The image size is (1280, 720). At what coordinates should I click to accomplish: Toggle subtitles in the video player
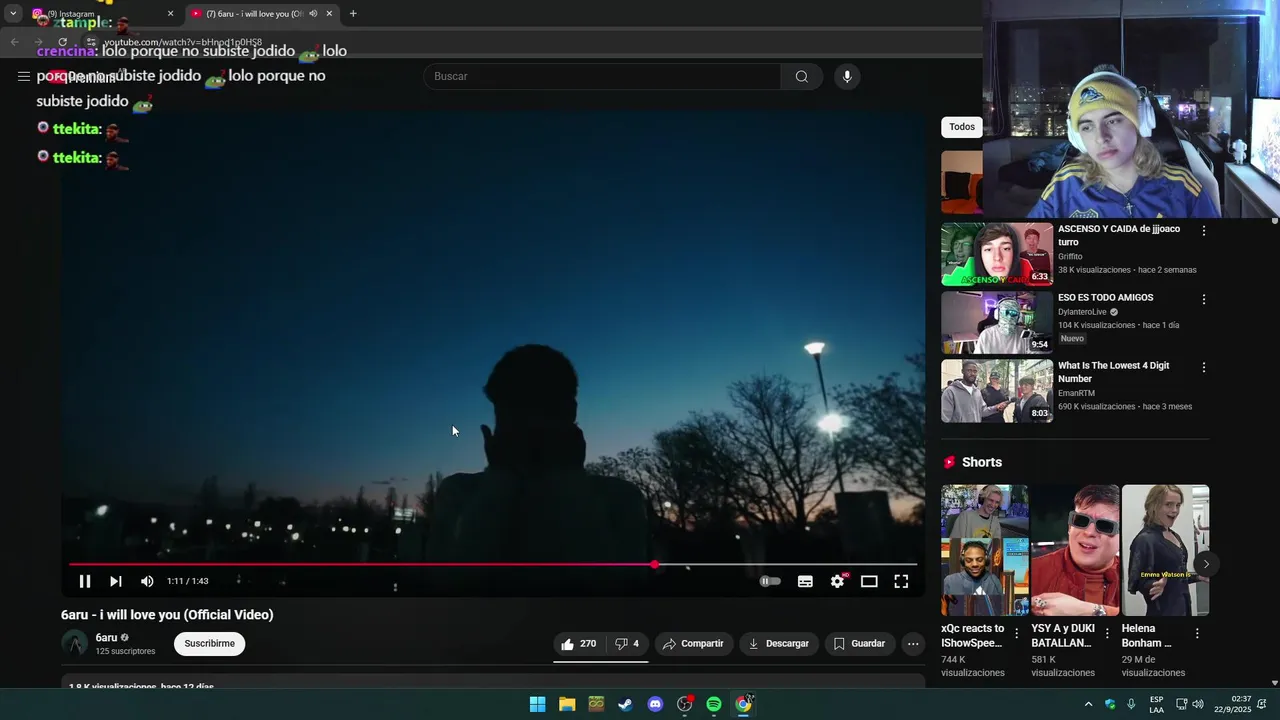pos(805,581)
